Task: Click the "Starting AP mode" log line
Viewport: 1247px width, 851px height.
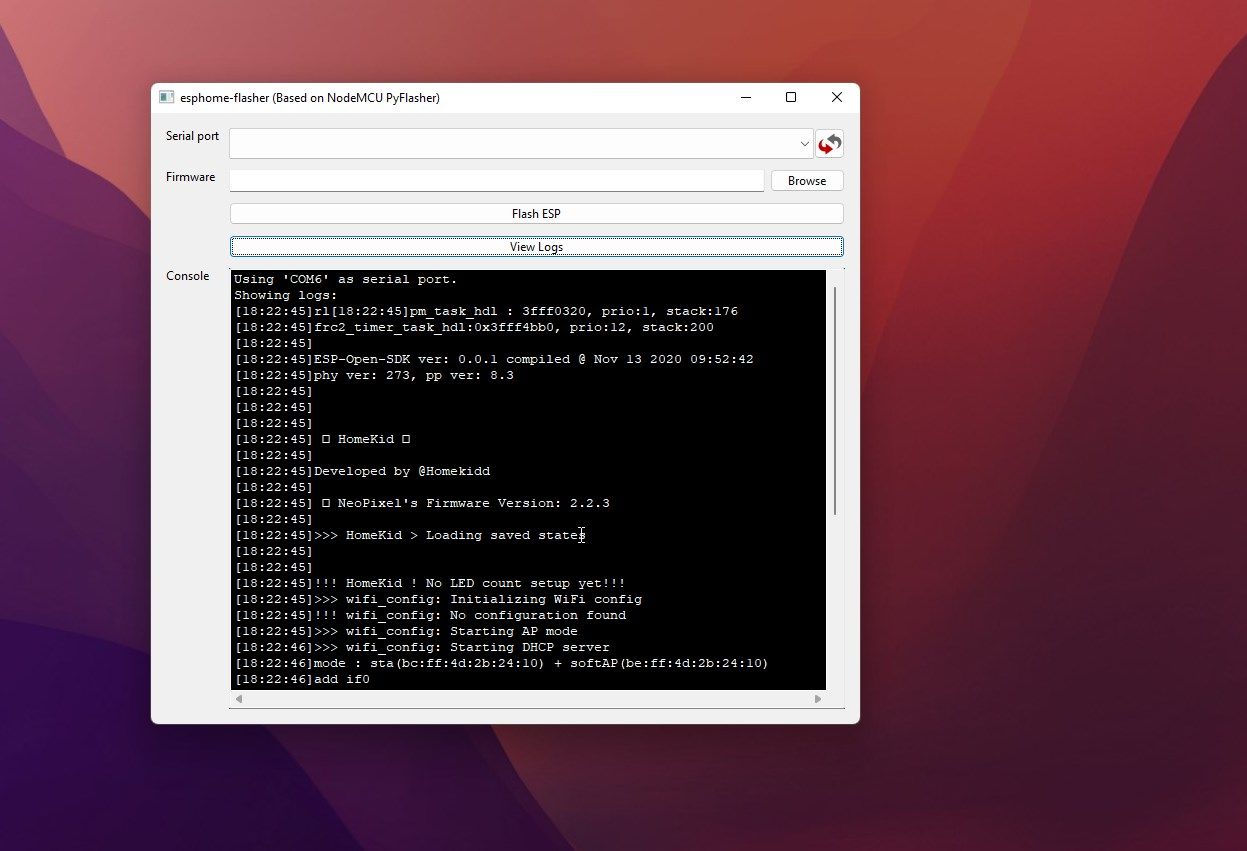Action: click(x=406, y=631)
